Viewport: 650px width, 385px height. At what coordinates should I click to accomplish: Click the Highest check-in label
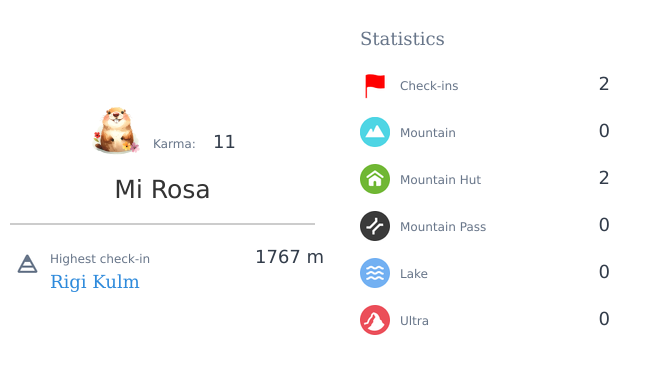click(x=100, y=259)
